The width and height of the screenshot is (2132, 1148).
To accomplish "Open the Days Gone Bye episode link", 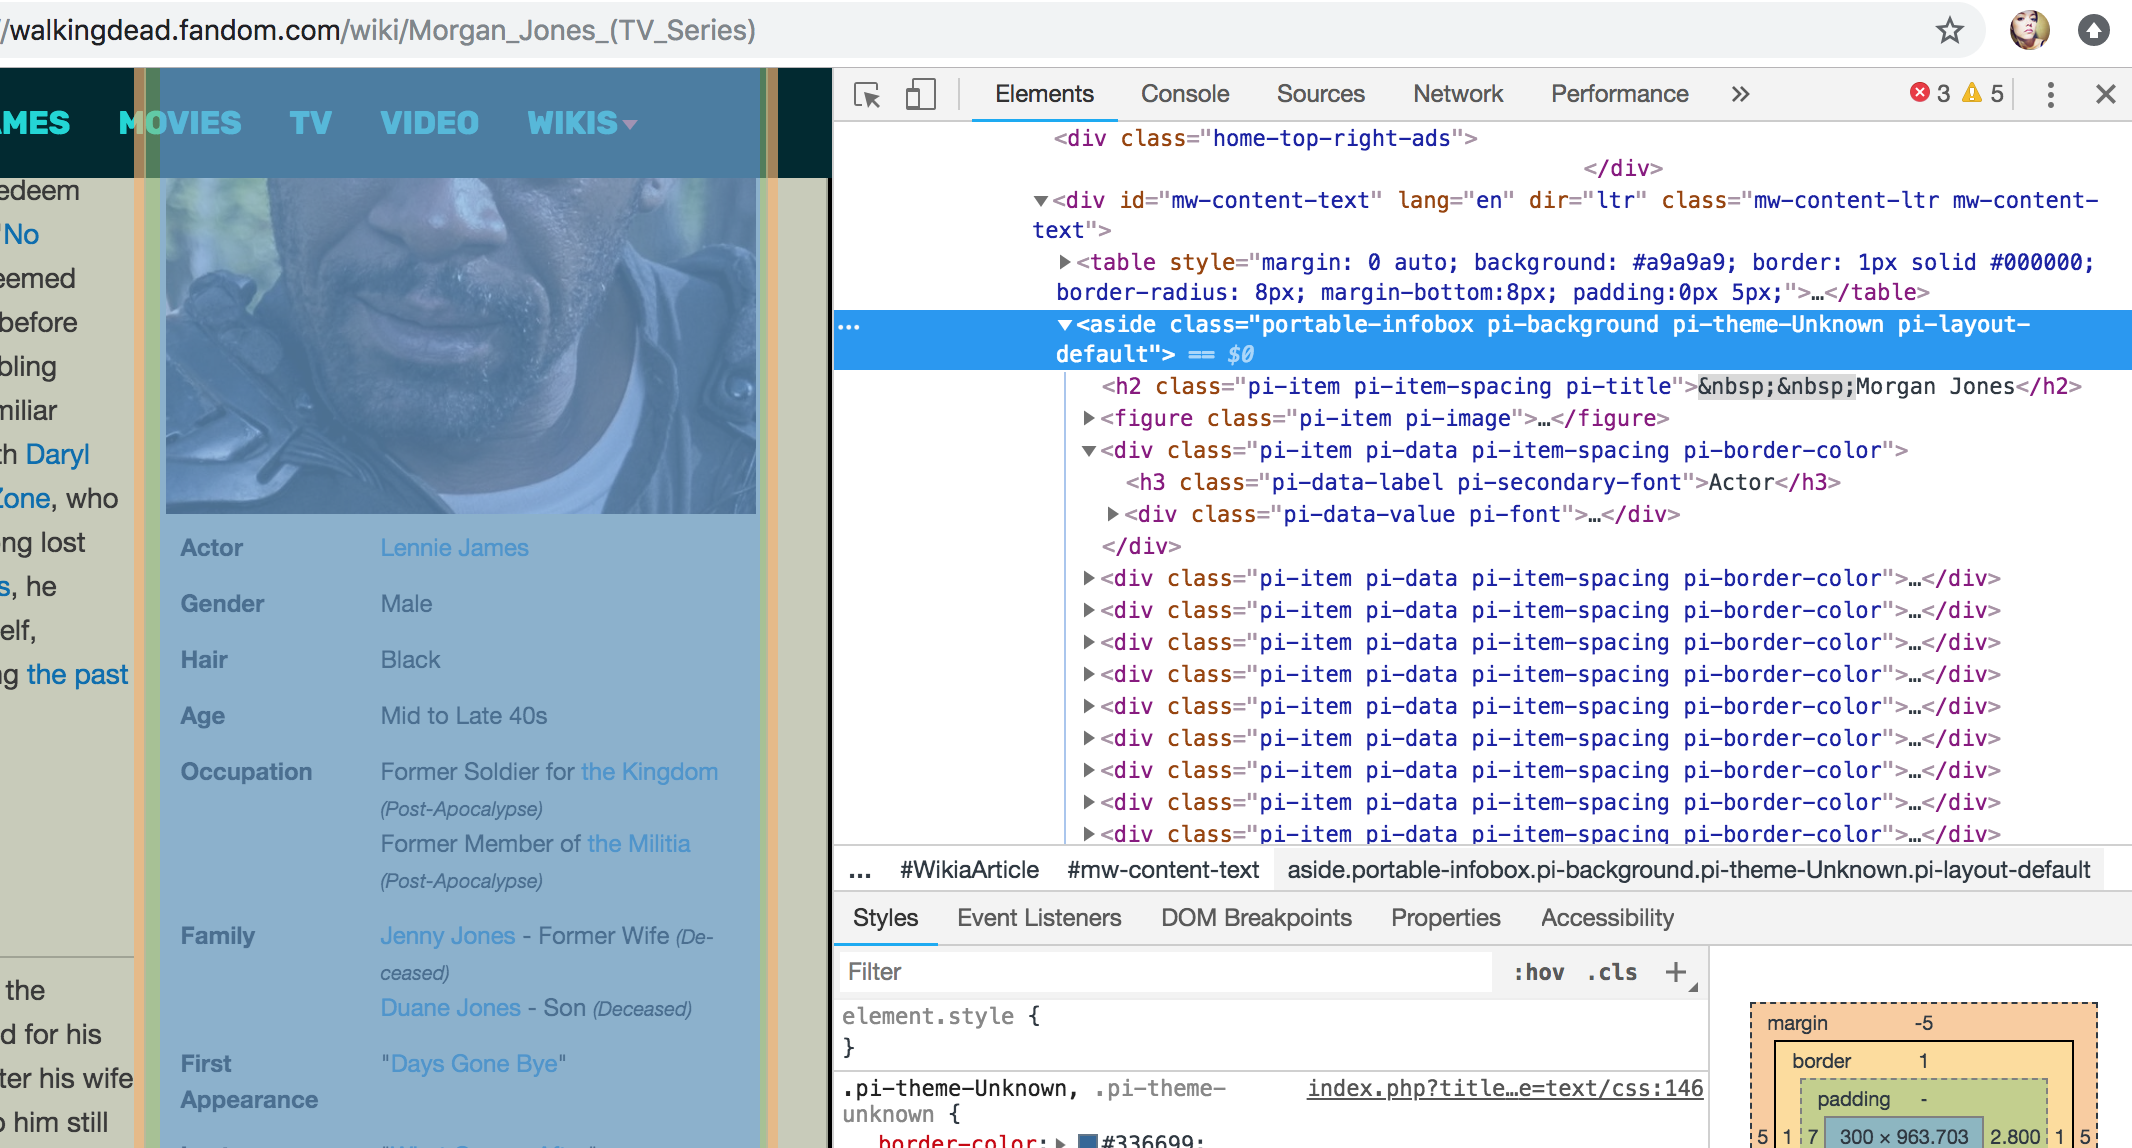I will [474, 1064].
